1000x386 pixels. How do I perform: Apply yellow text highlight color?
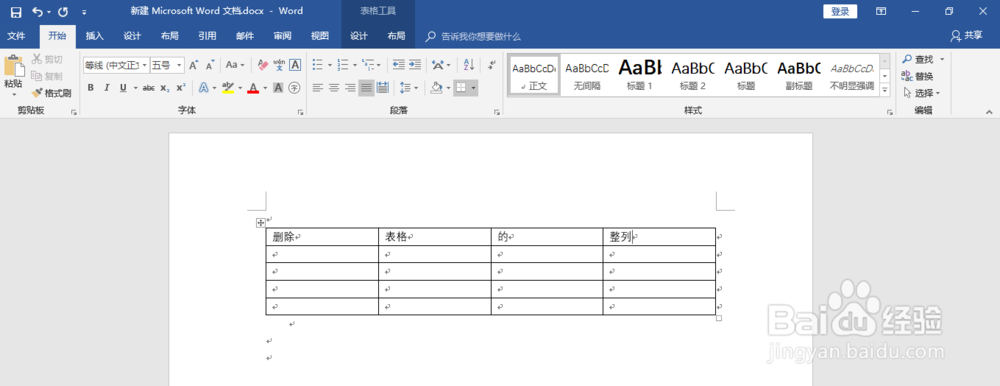[228, 87]
